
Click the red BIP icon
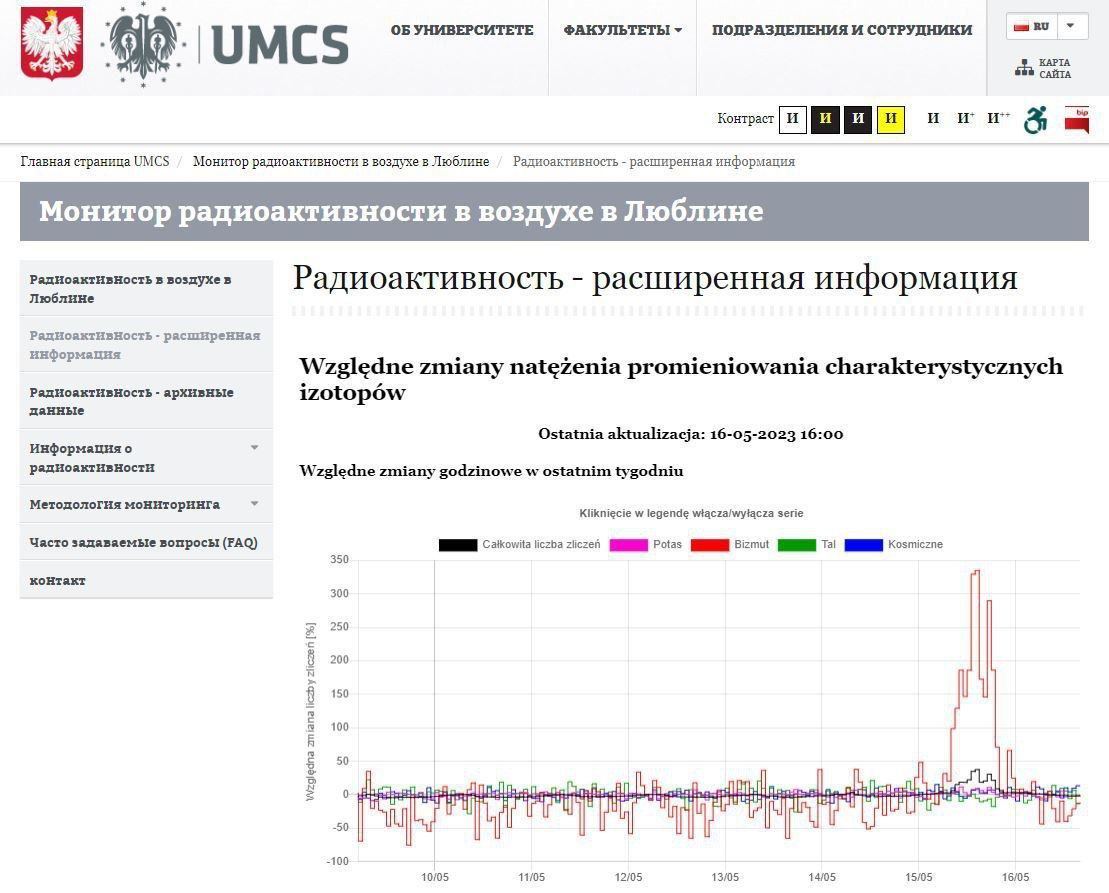(x=1078, y=117)
